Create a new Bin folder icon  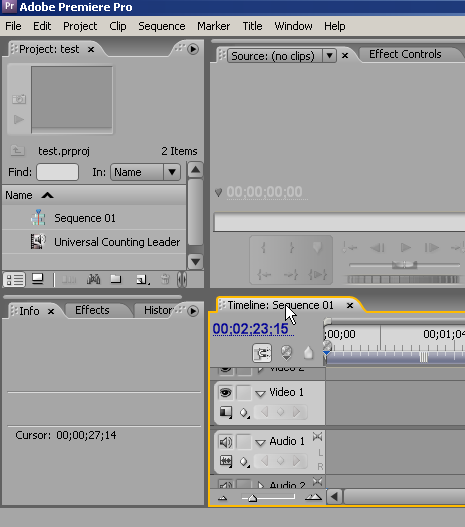tap(116, 279)
